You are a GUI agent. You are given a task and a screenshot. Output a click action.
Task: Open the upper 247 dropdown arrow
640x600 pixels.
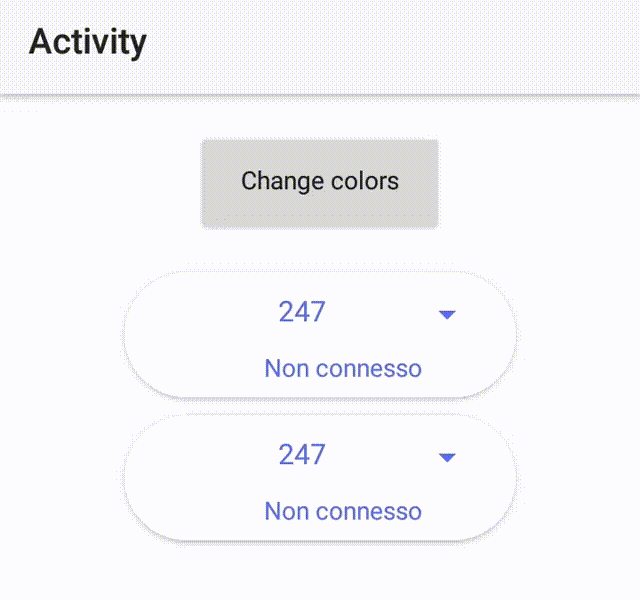tap(447, 315)
